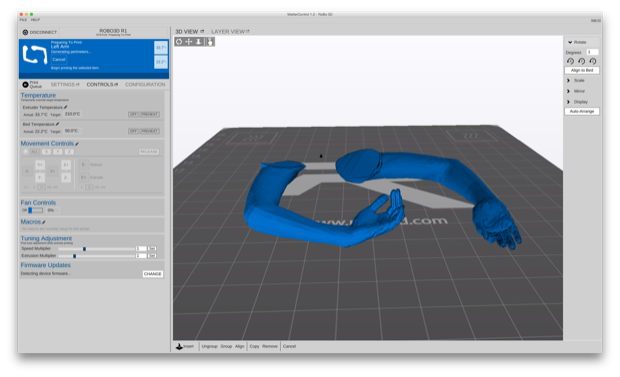Click extruder temperature readout 33.7° tile
Viewport: 620px width, 377px height.
[161, 48]
